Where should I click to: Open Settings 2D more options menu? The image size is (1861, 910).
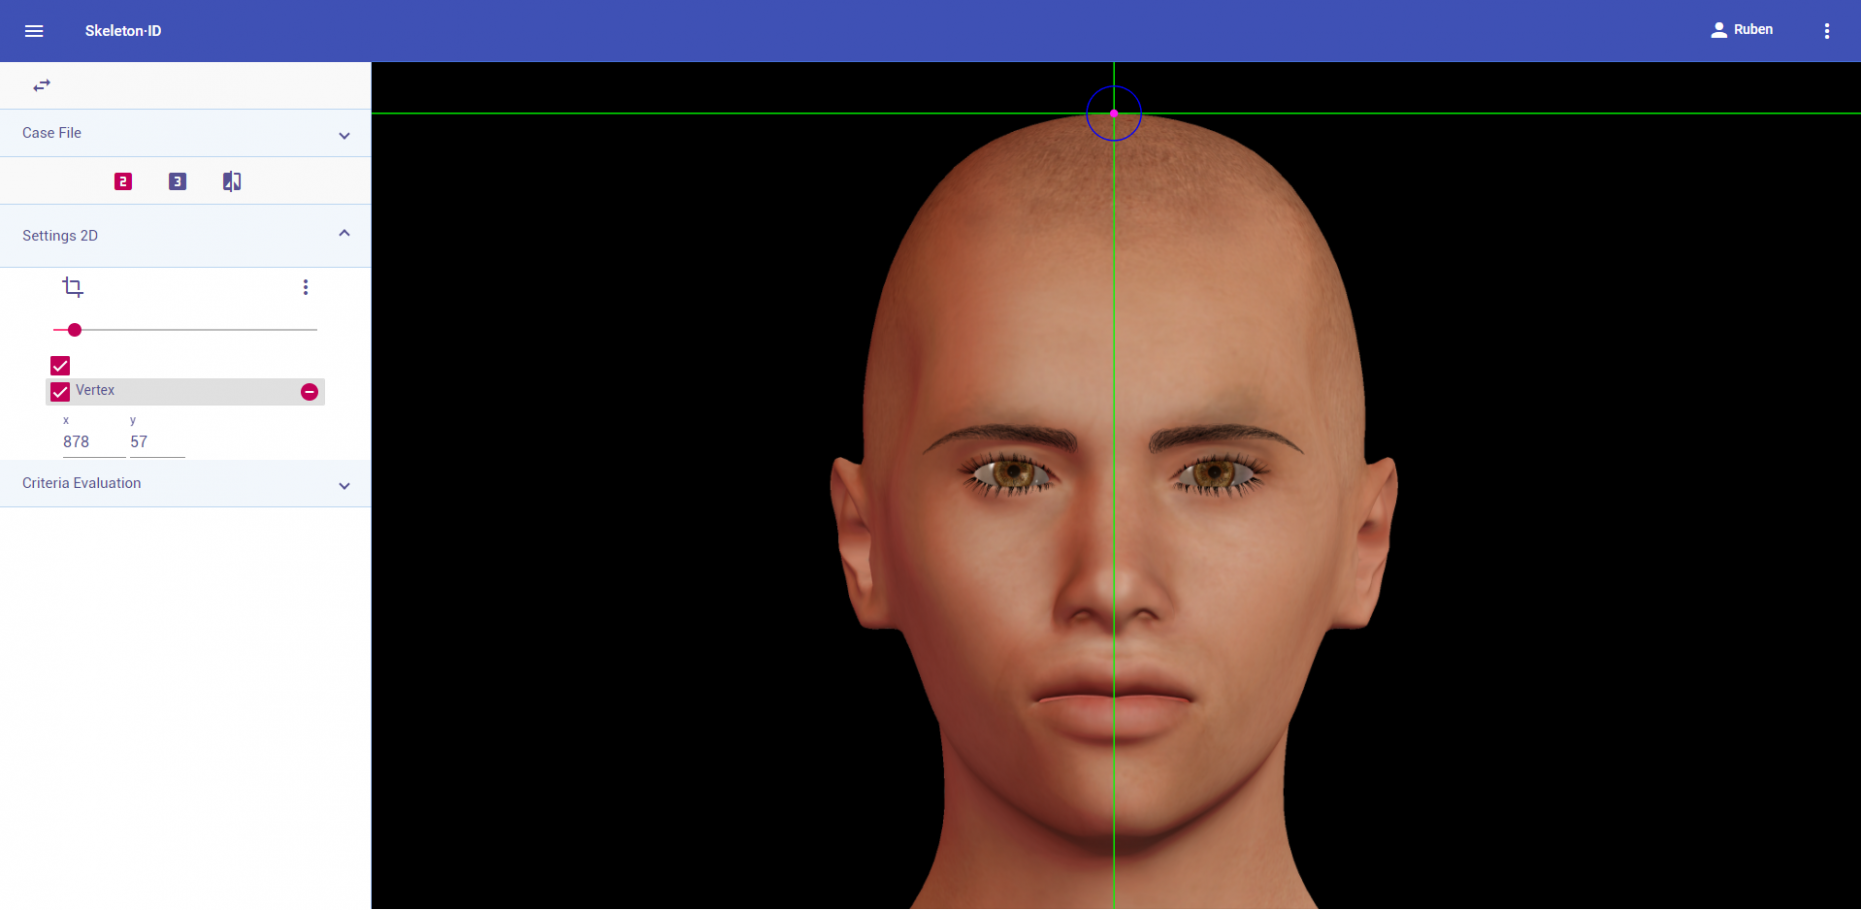tap(305, 288)
